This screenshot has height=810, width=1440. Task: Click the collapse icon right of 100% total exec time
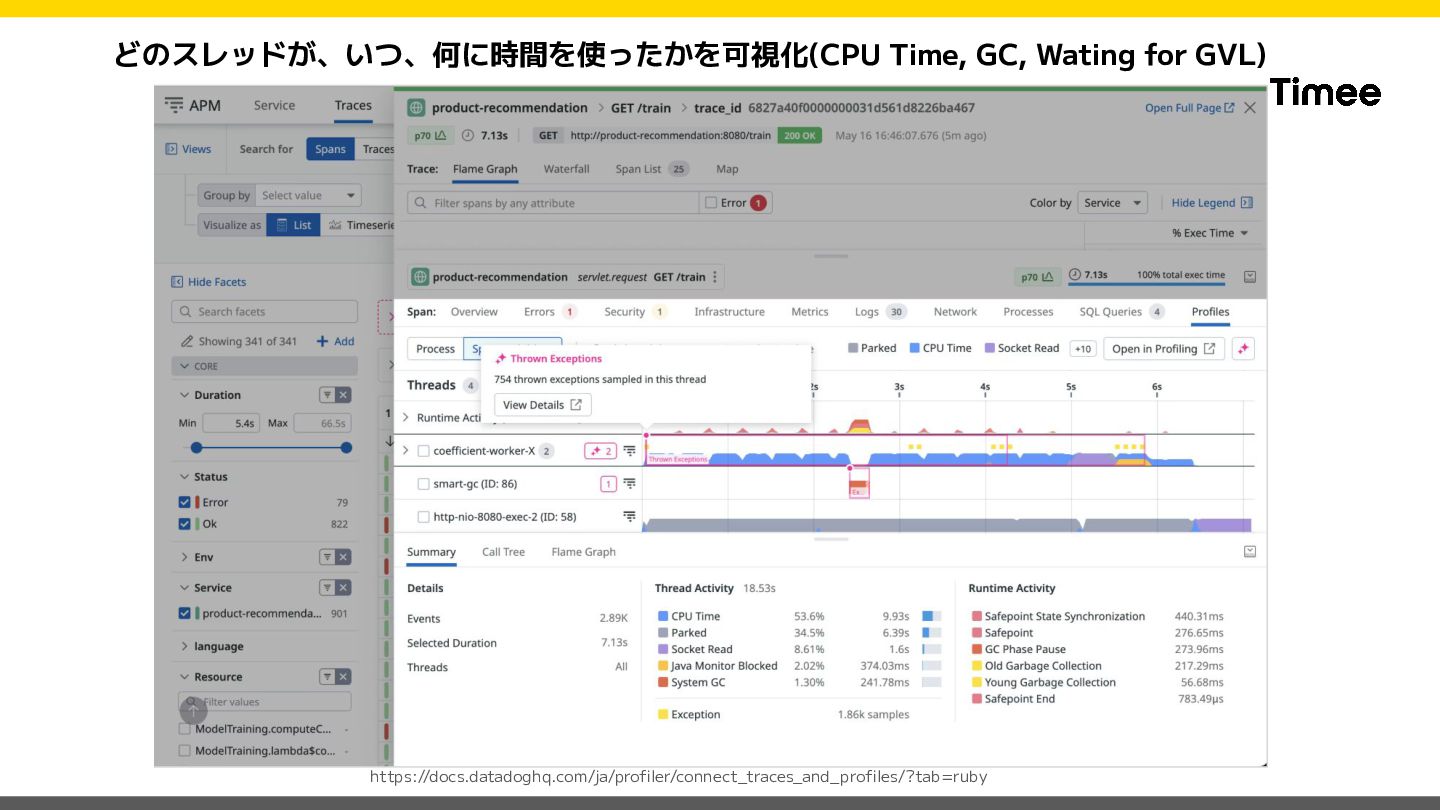(x=1250, y=277)
